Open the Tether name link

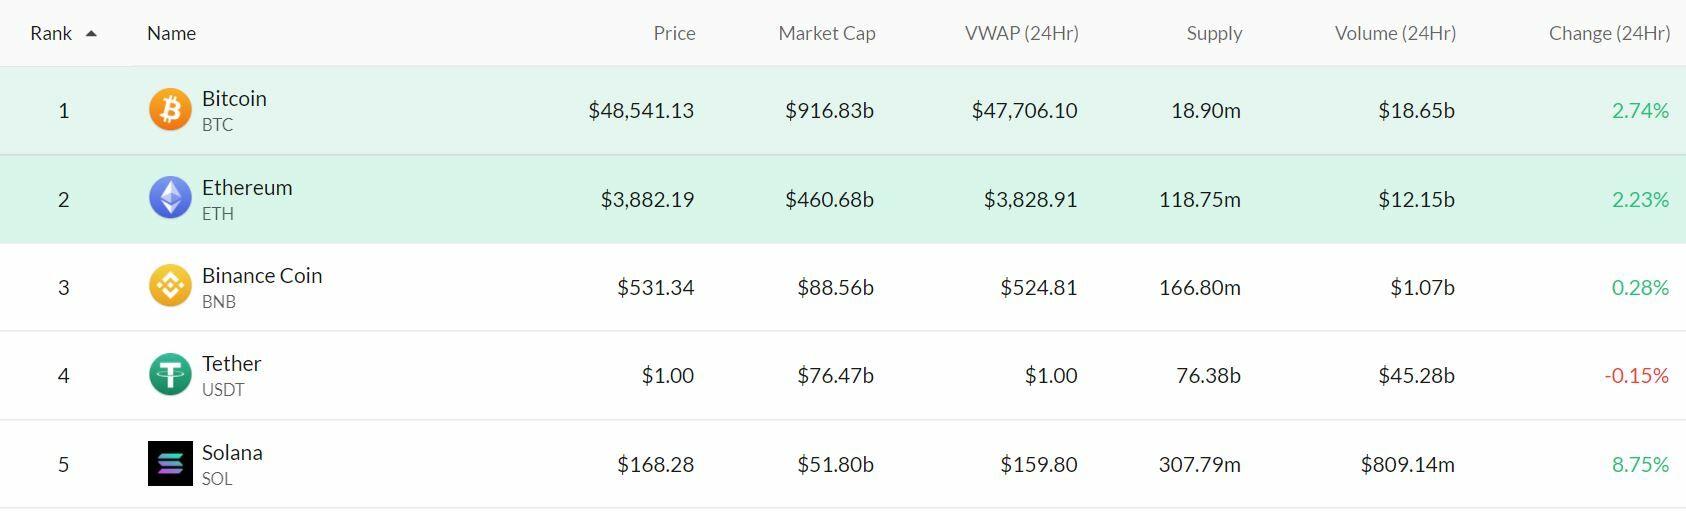(231, 364)
